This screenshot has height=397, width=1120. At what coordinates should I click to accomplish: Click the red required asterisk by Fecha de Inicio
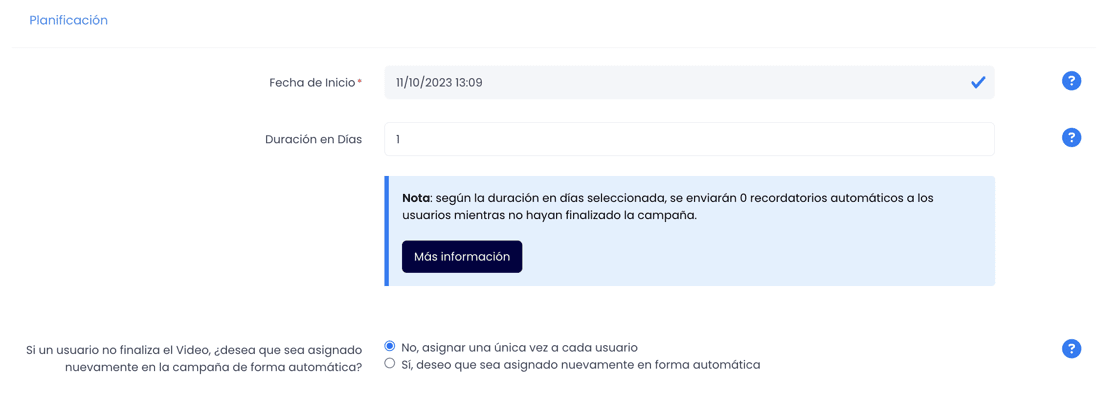[359, 81]
